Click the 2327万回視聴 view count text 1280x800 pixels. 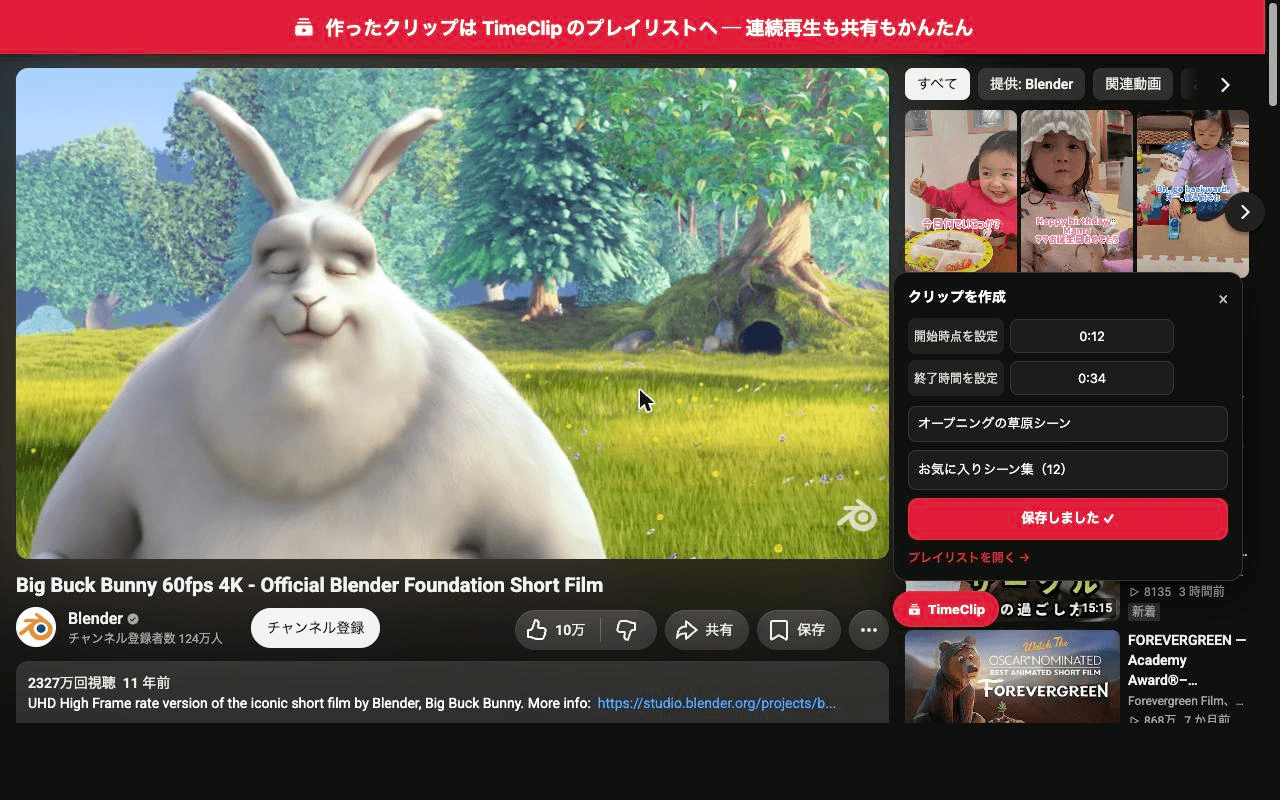coord(71,683)
